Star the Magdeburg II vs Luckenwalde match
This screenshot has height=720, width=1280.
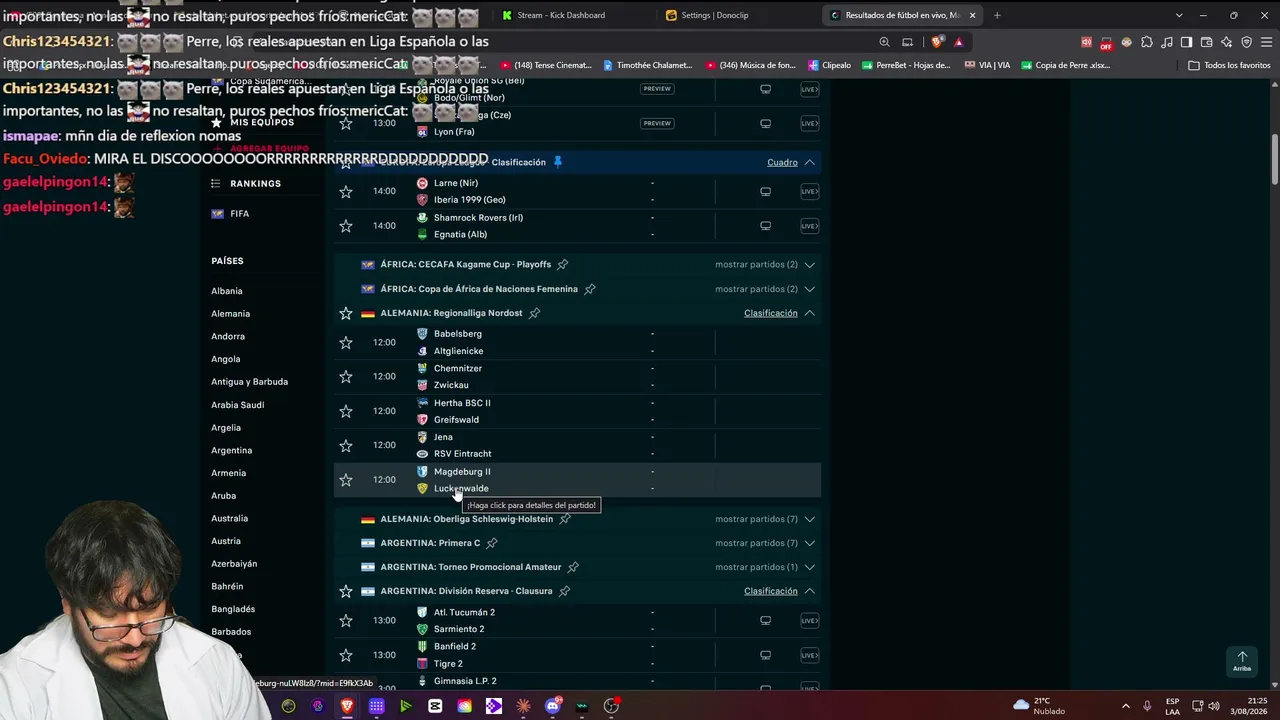coord(346,480)
